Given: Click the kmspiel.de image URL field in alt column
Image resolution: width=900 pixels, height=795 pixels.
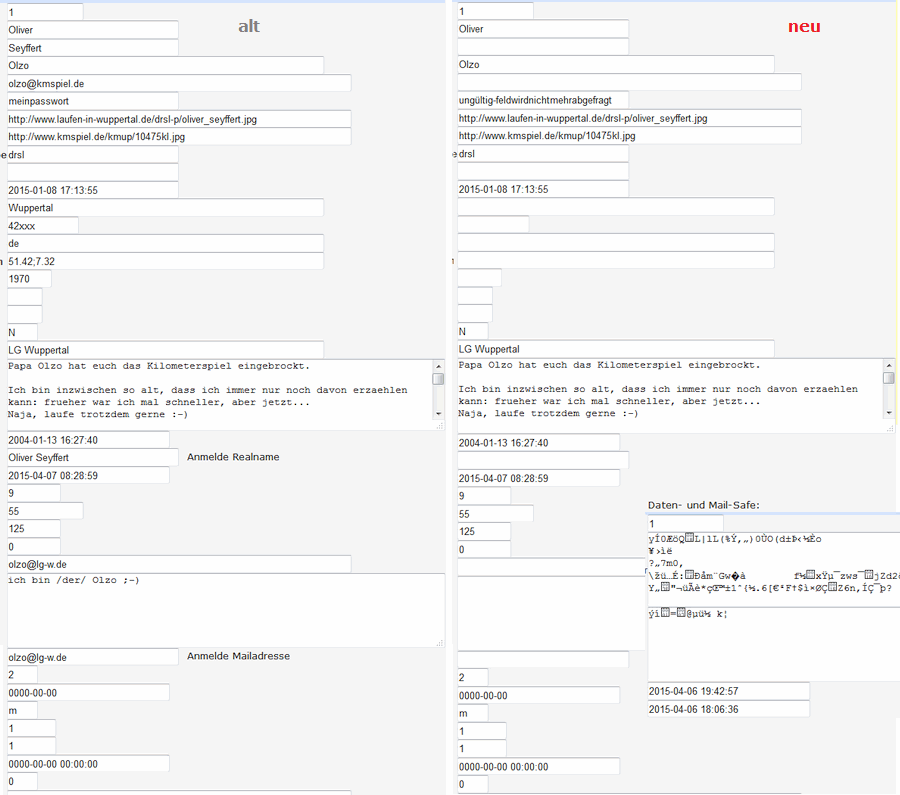Looking at the screenshot, I should point(178,136).
